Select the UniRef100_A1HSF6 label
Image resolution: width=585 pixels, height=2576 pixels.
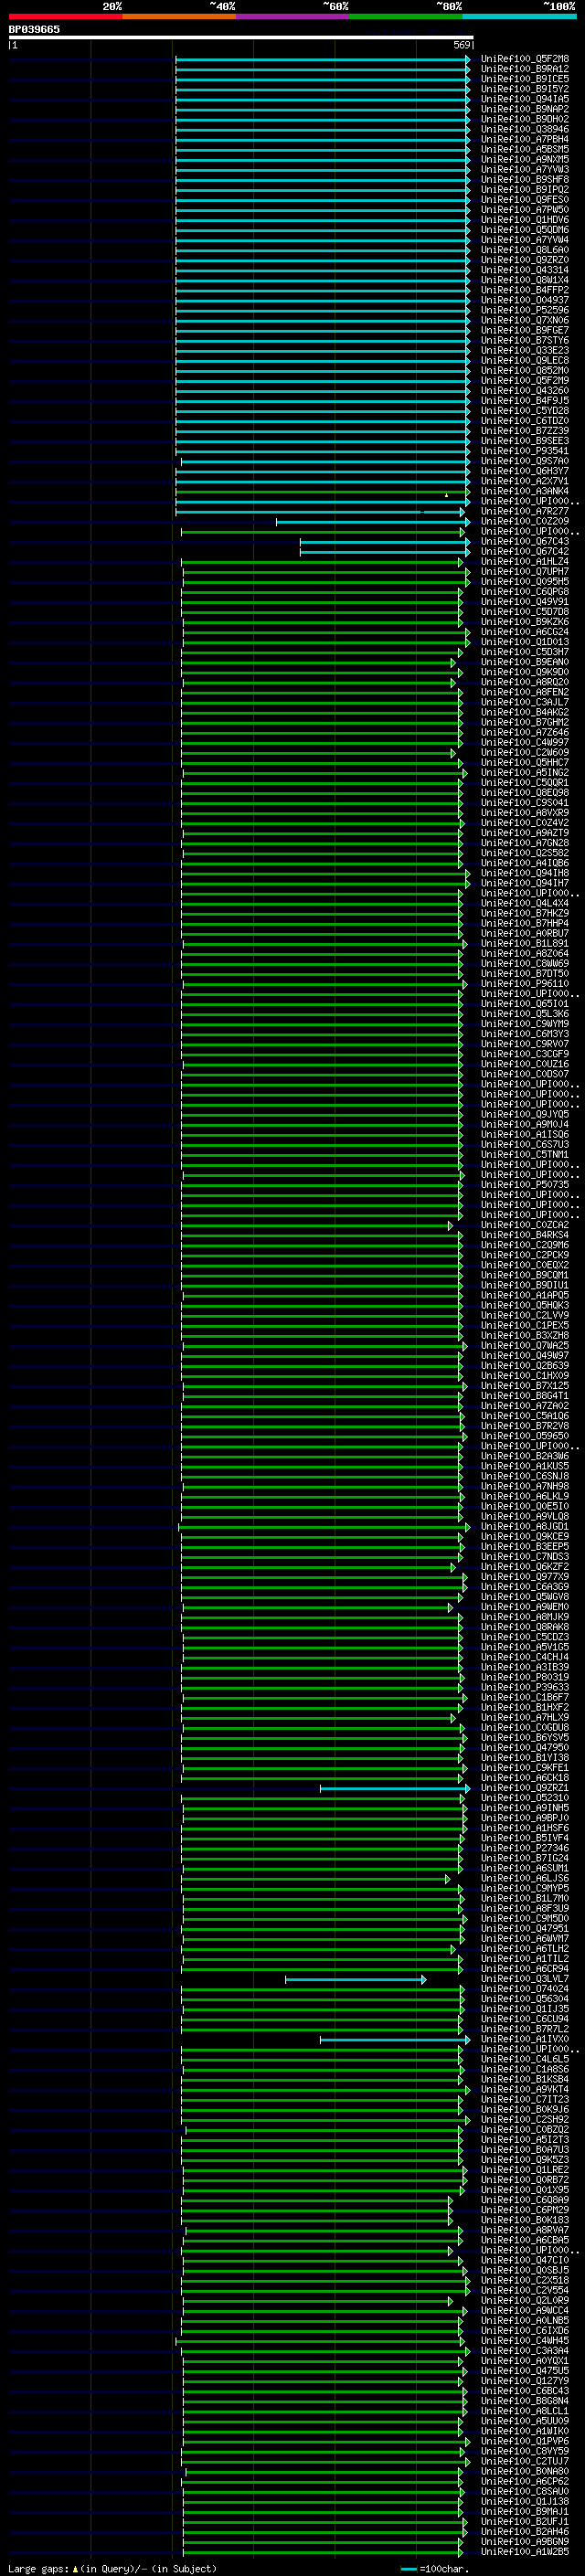coord(525,1828)
